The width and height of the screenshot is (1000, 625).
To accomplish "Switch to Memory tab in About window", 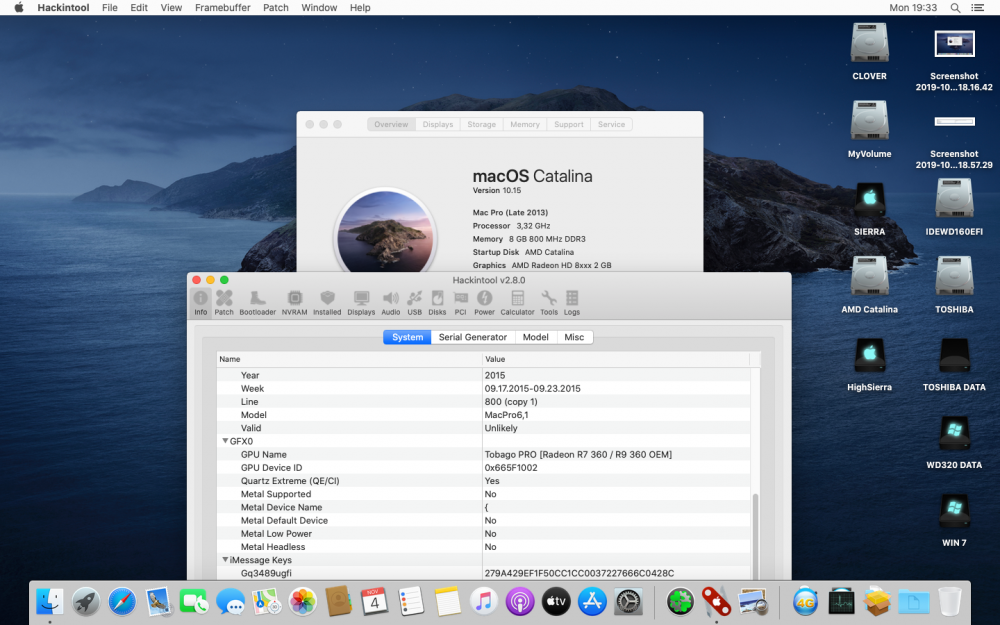I will coord(525,124).
